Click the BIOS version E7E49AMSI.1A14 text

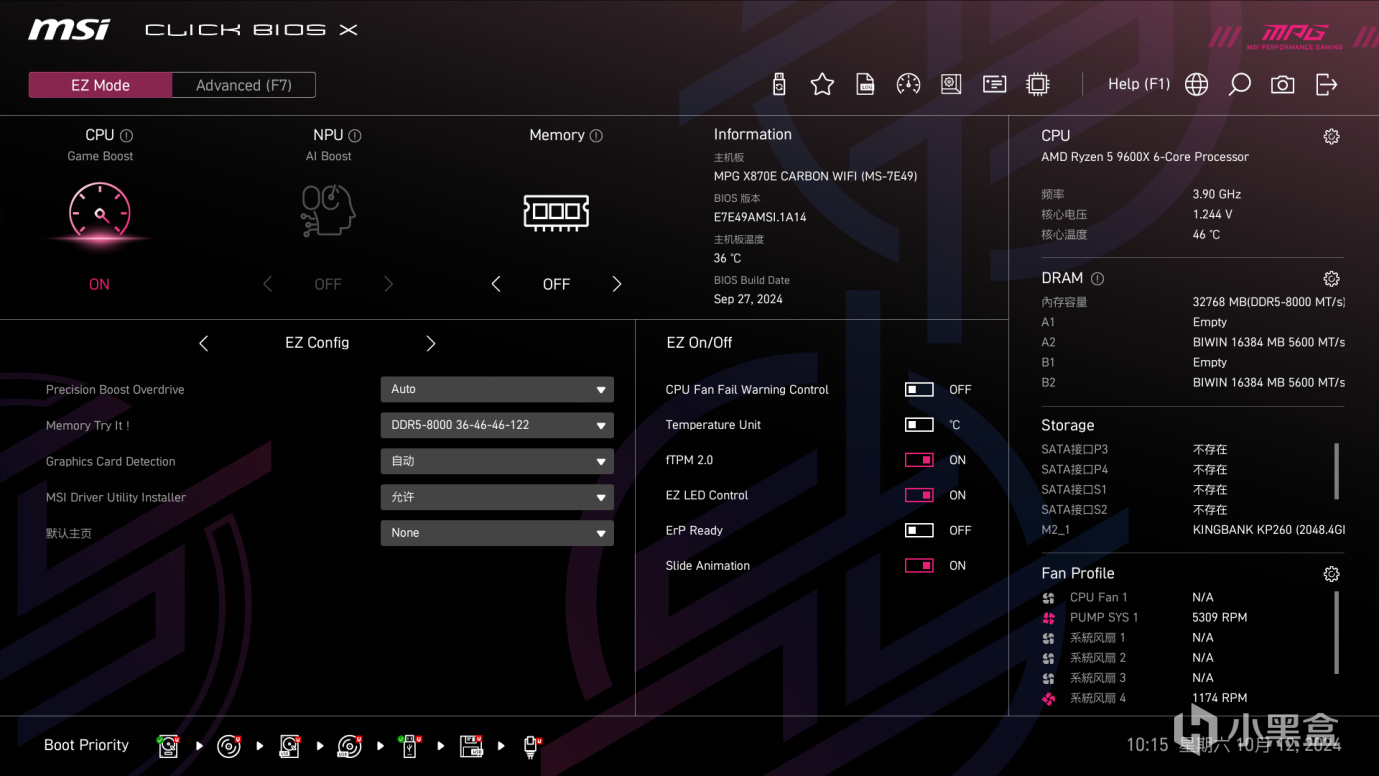coord(760,217)
